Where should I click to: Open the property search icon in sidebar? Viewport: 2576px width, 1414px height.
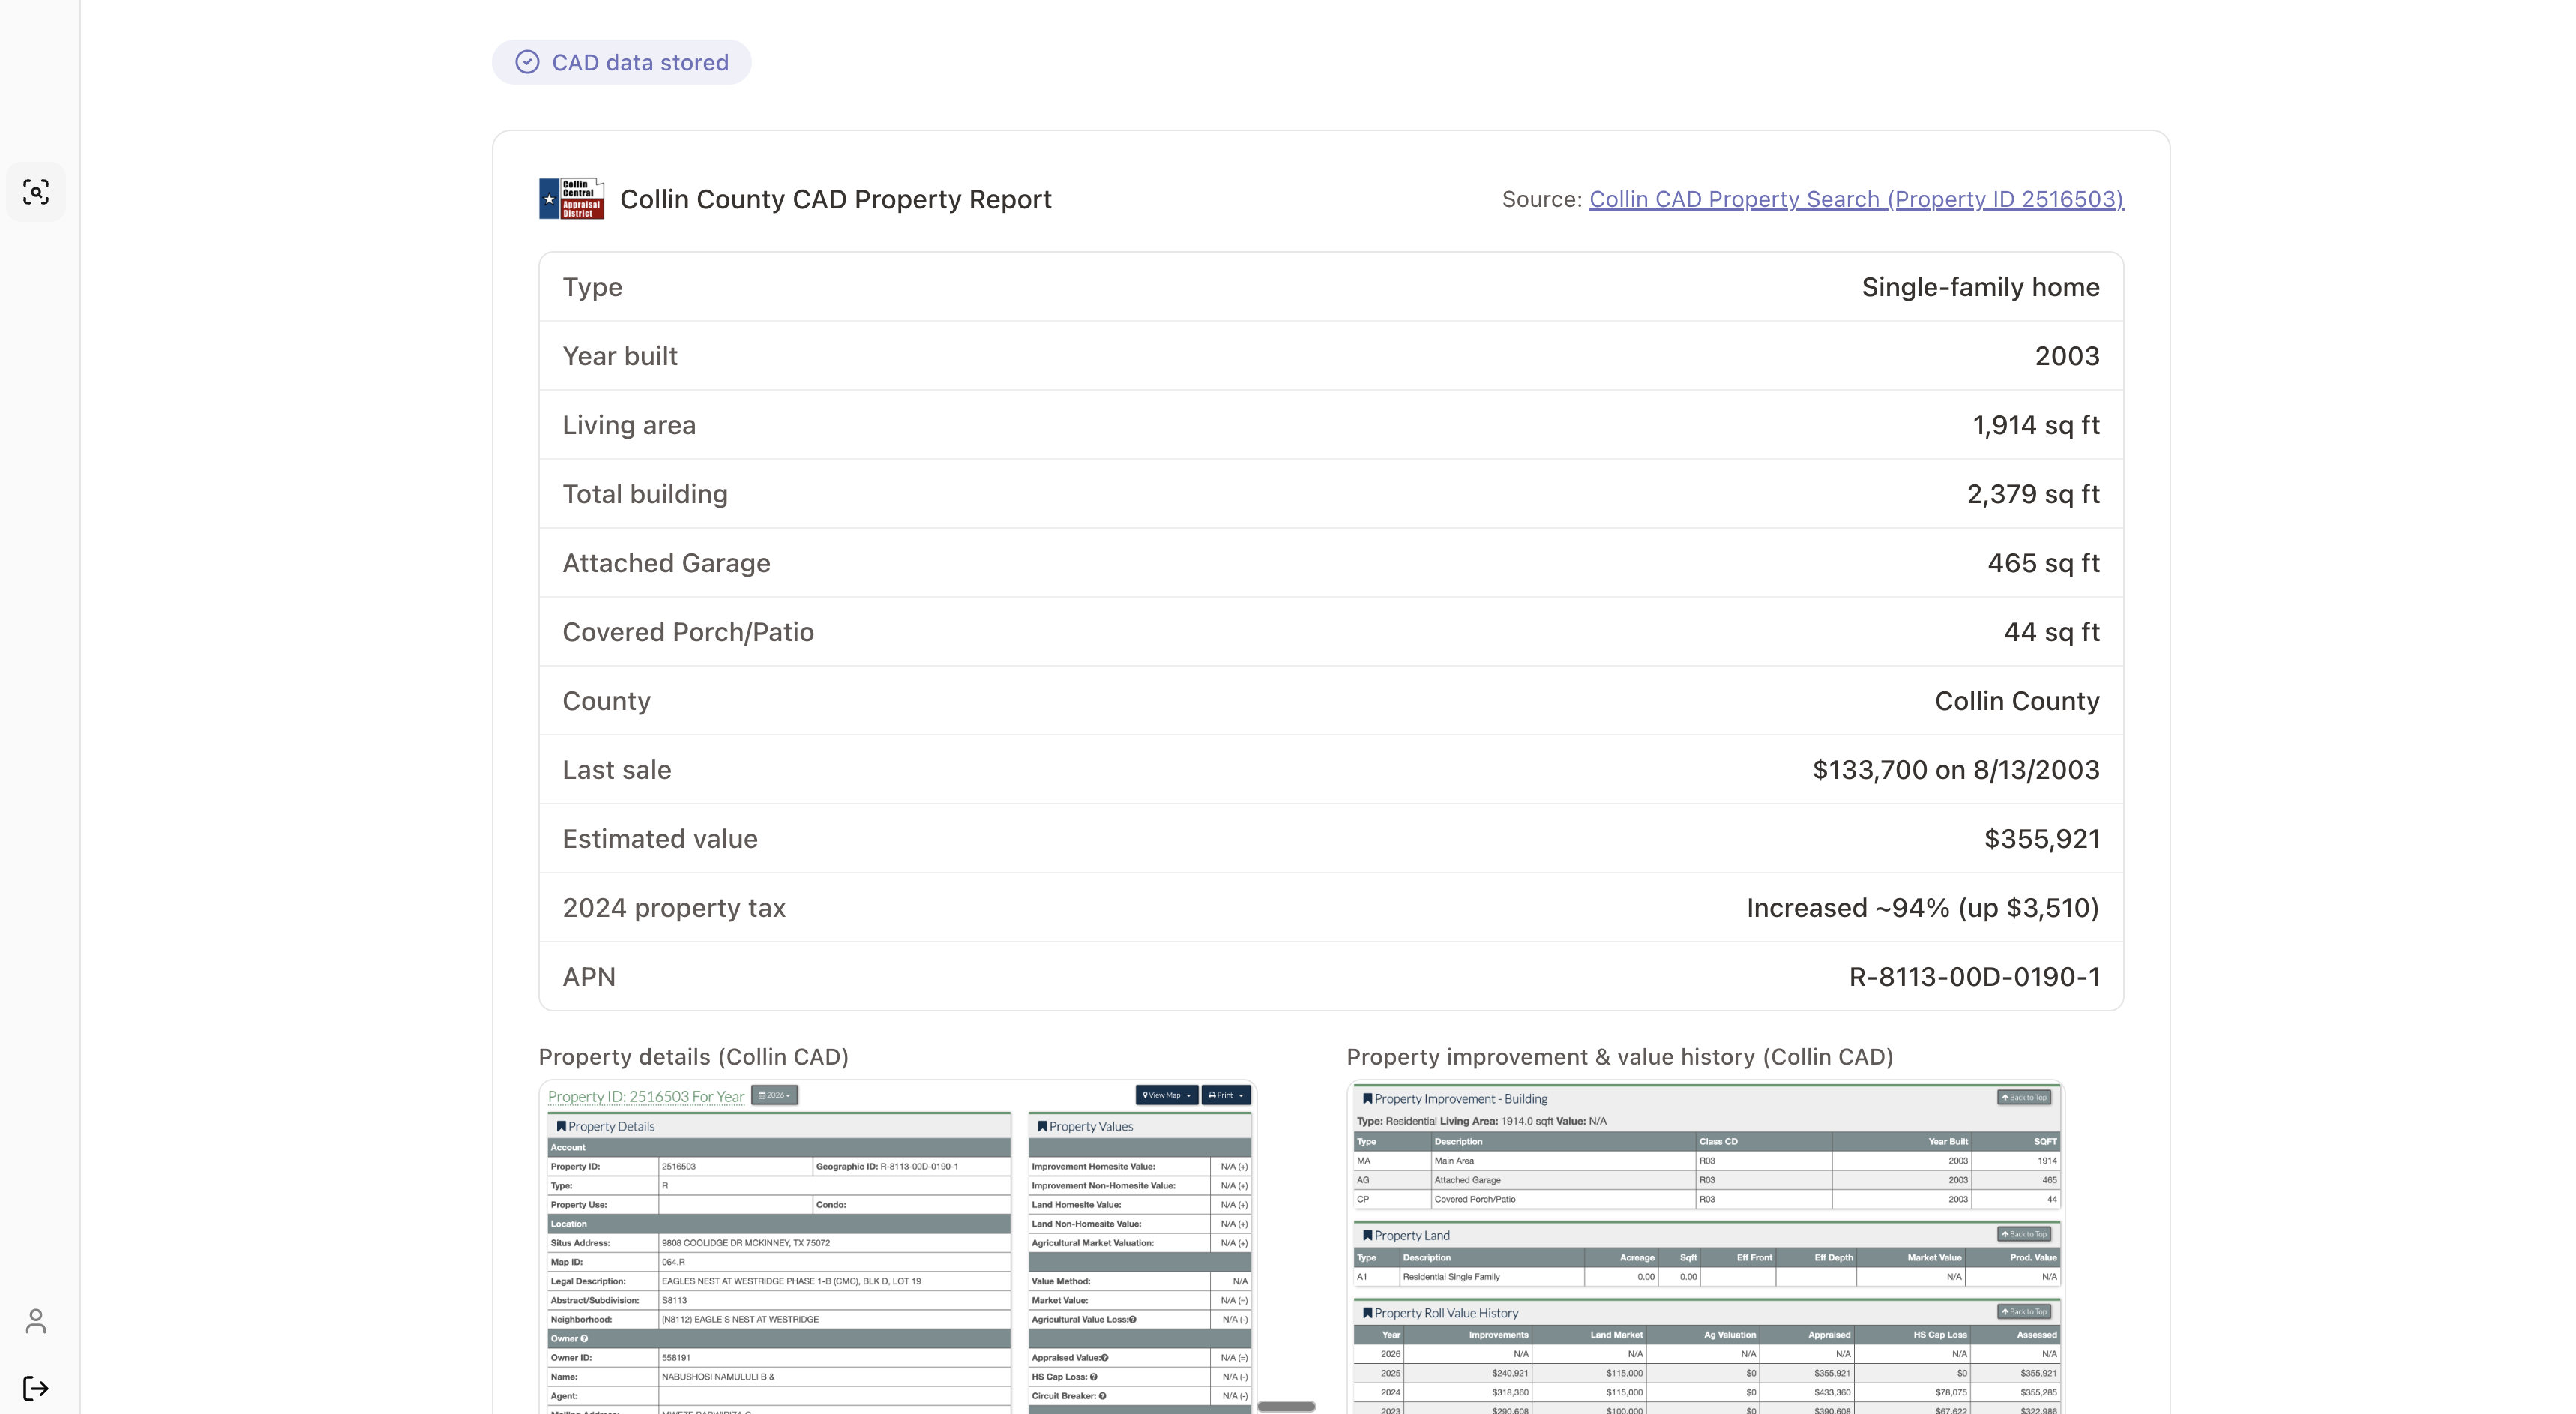pyautogui.click(x=36, y=192)
